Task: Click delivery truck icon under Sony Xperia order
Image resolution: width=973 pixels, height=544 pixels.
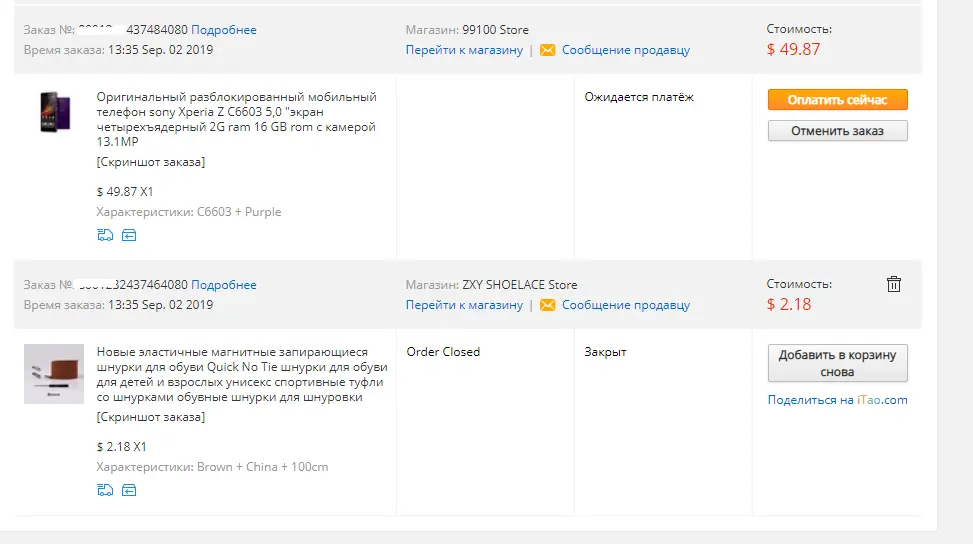Action: click(105, 235)
